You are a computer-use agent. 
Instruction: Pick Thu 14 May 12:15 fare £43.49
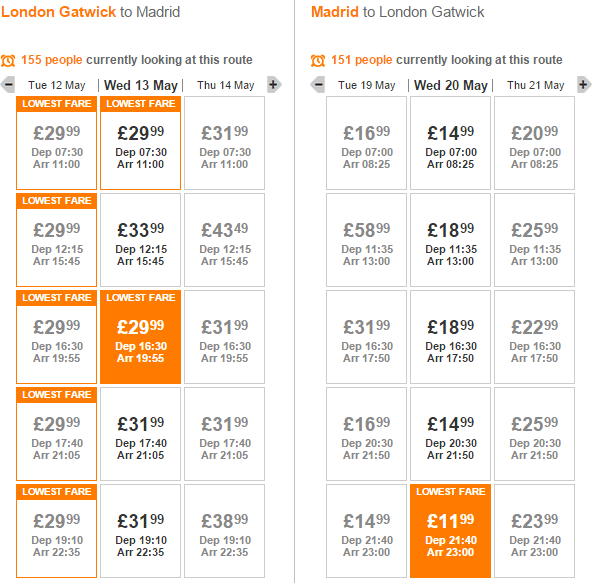(x=225, y=240)
